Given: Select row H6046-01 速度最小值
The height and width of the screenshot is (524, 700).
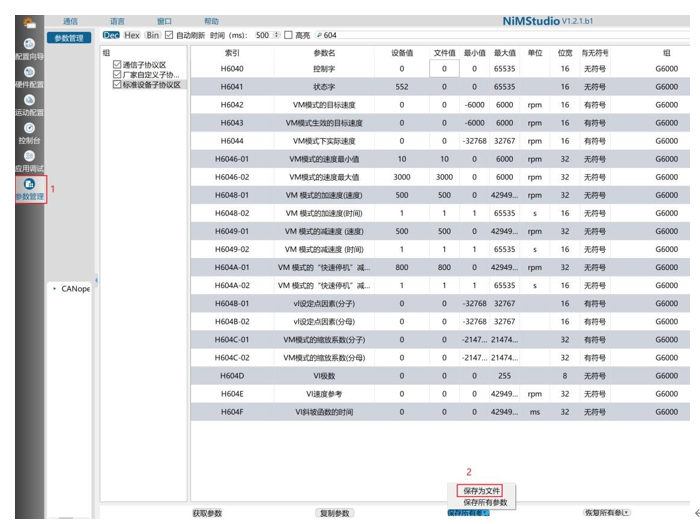Looking at the screenshot, I should click(x=440, y=159).
